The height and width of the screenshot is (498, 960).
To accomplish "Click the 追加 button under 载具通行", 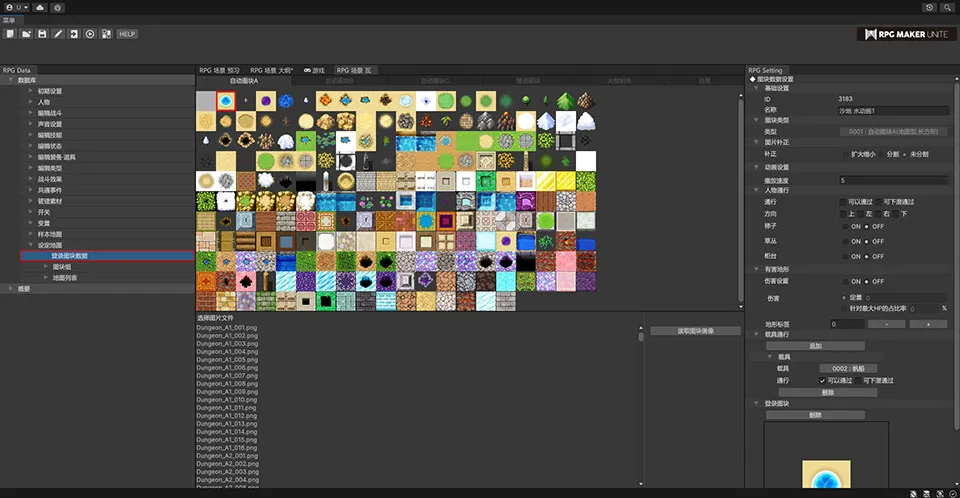I will [x=814, y=346].
